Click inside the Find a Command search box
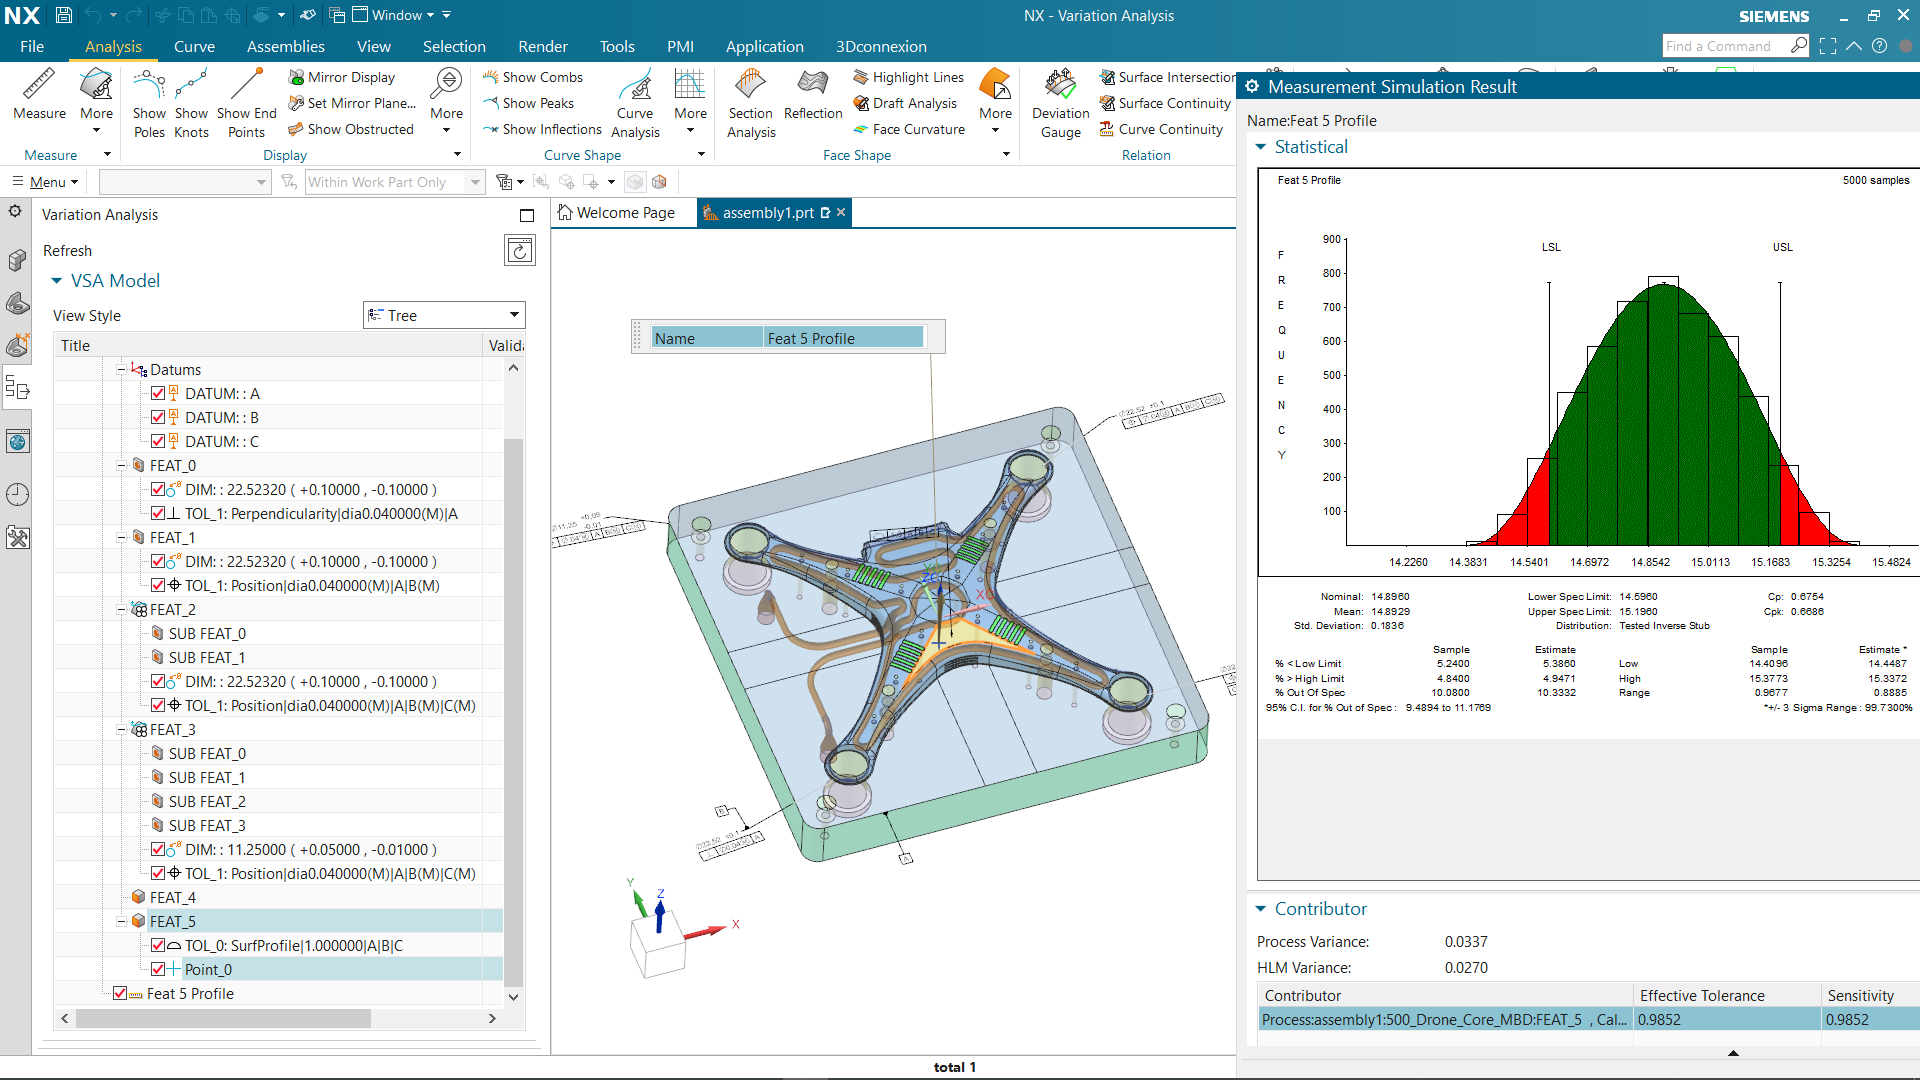 click(1727, 46)
